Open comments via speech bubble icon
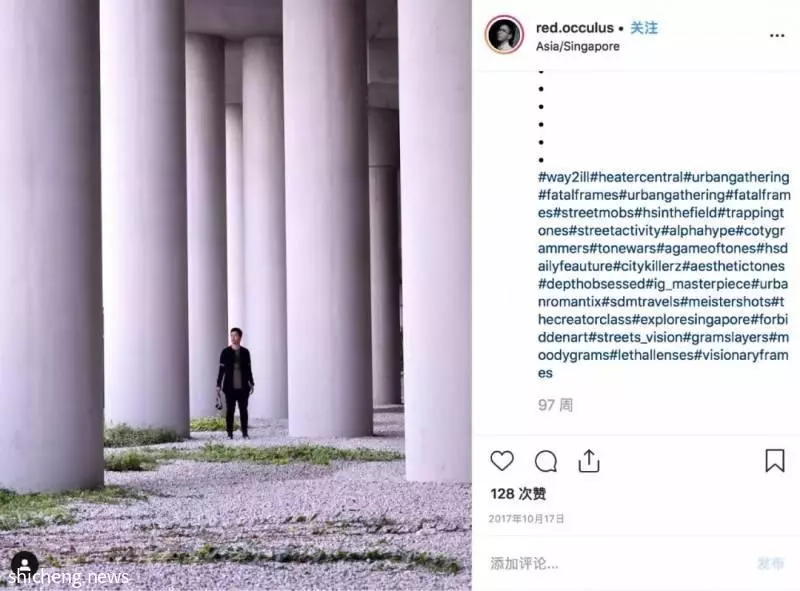Screen dimensions: 800x591 pyautogui.click(x=545, y=461)
